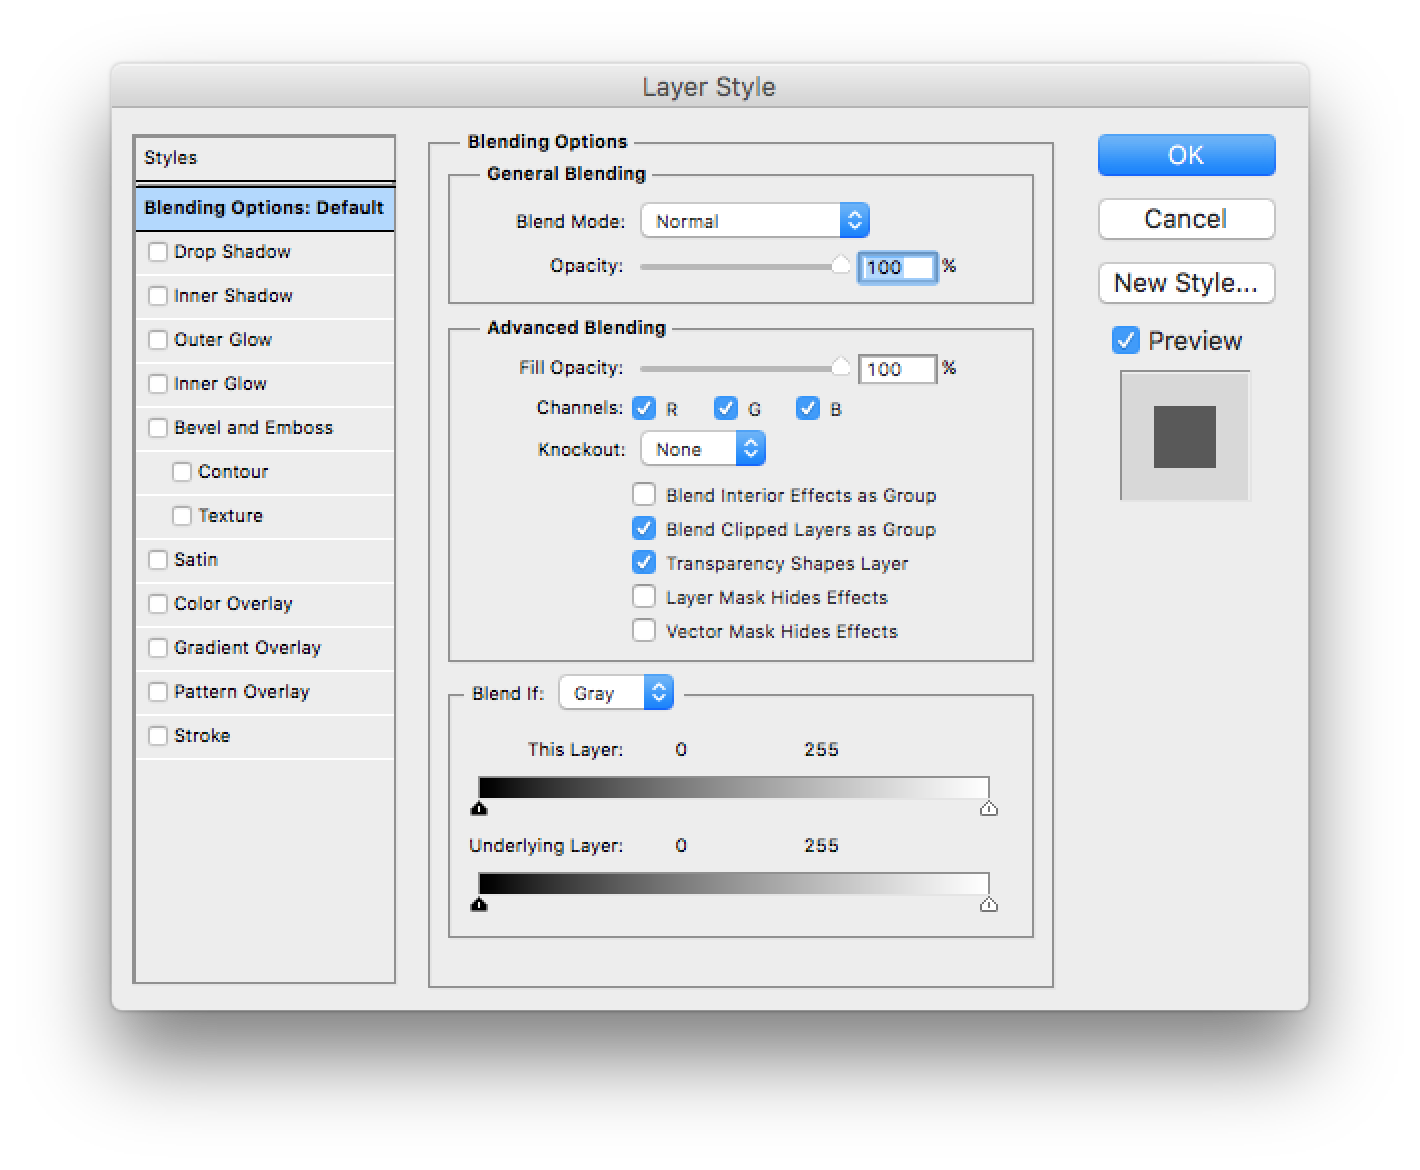
Task: Click the Opacity slider handle
Action: pyautogui.click(x=841, y=265)
